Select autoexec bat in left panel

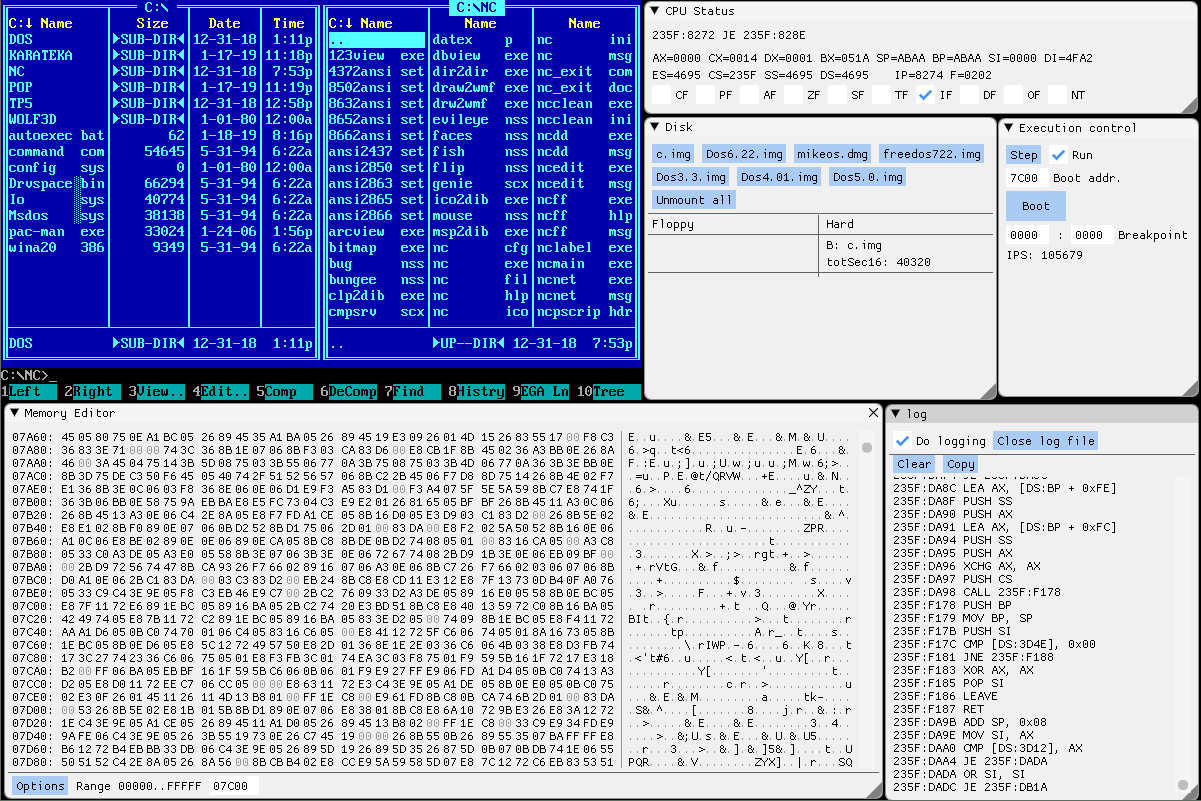pos(159,136)
